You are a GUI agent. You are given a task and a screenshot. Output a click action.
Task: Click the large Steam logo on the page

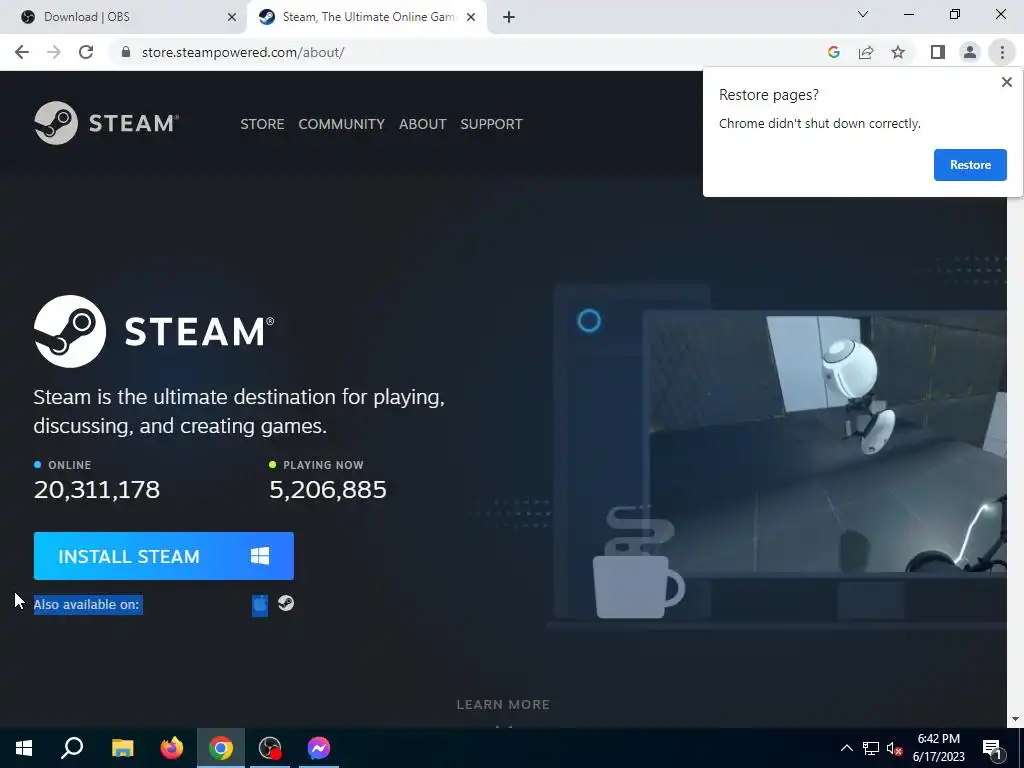coord(154,331)
